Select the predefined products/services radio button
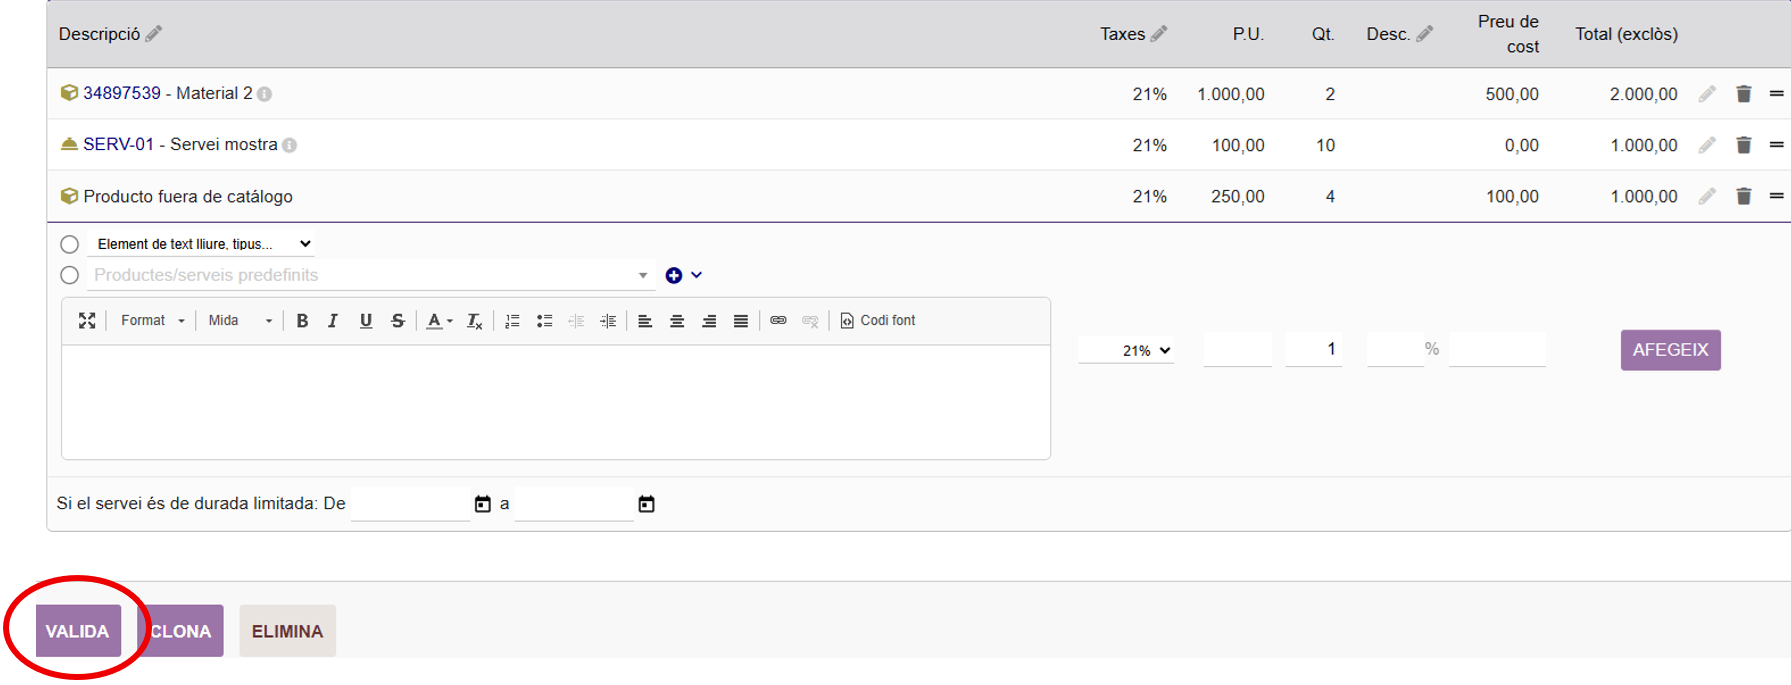This screenshot has width=1791, height=685. [x=69, y=275]
